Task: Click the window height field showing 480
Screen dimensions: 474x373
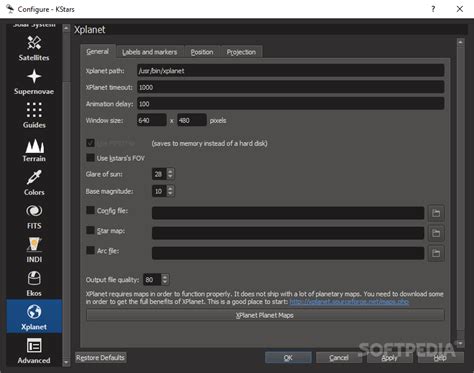Action: pos(192,120)
